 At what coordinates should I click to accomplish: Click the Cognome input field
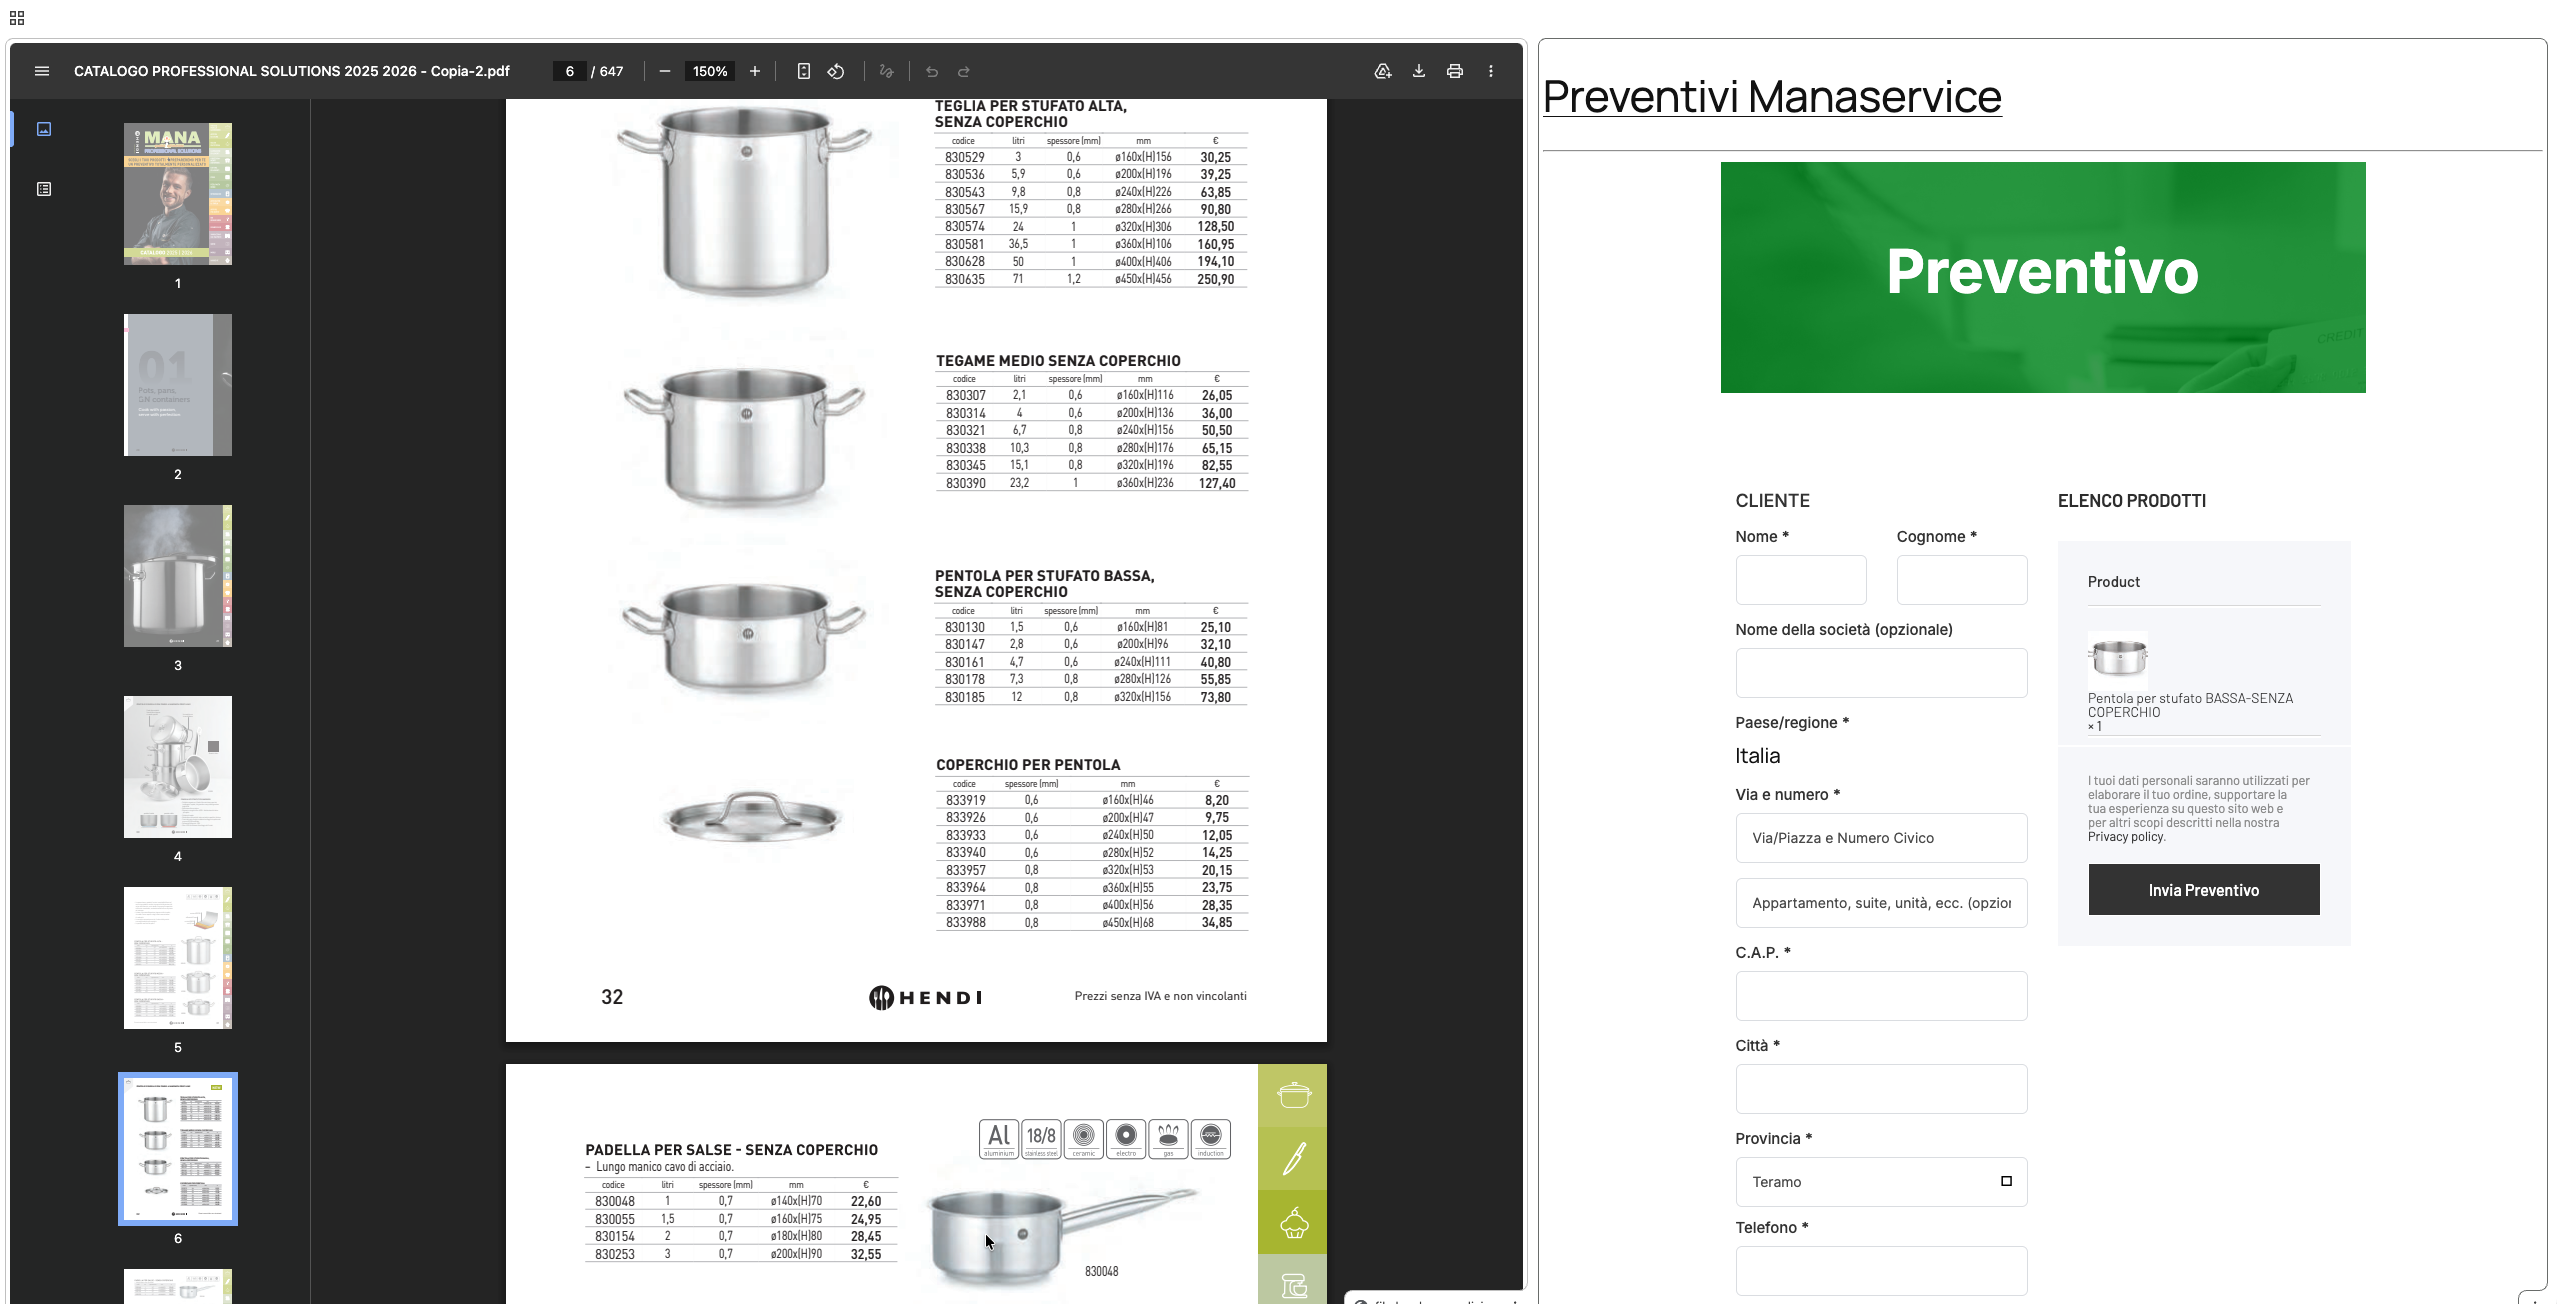[1961, 580]
